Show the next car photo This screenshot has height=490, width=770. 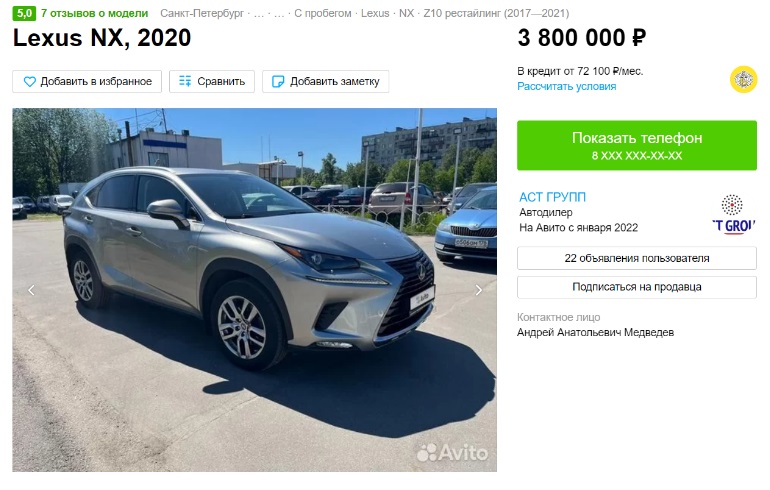tap(479, 290)
